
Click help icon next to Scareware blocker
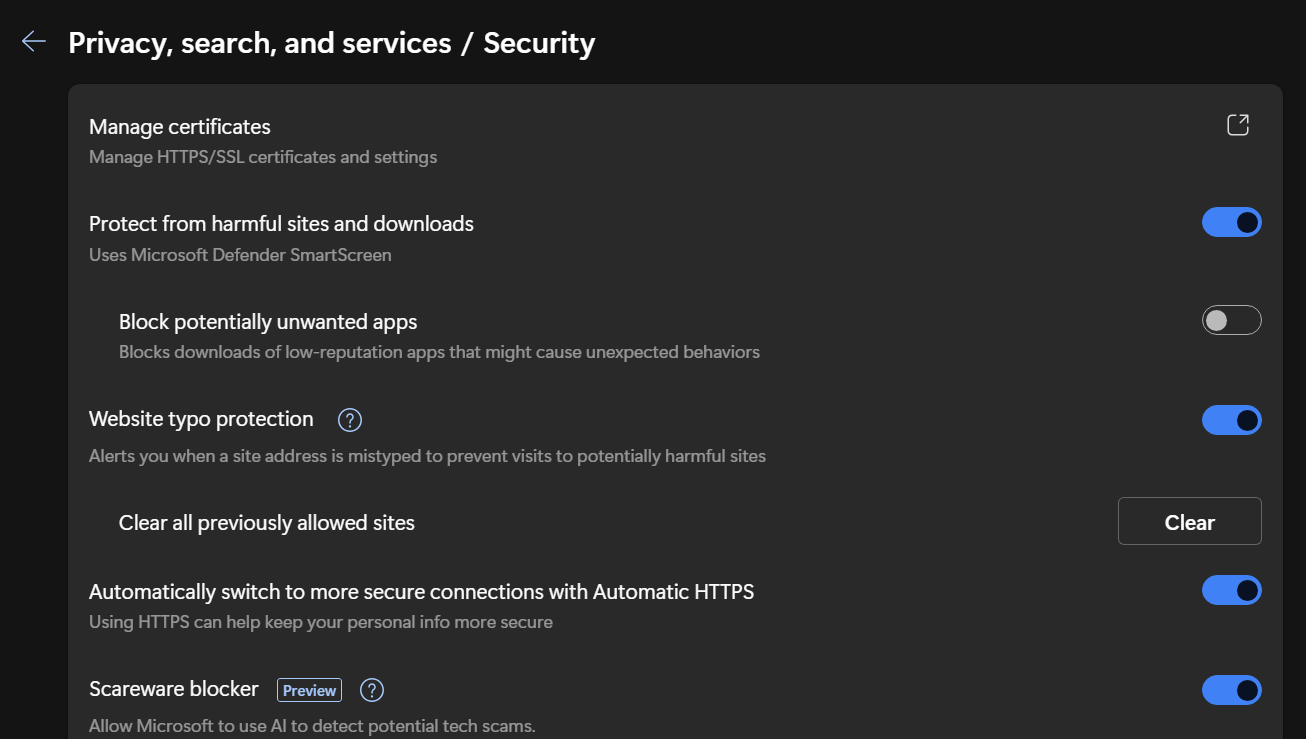(x=372, y=690)
